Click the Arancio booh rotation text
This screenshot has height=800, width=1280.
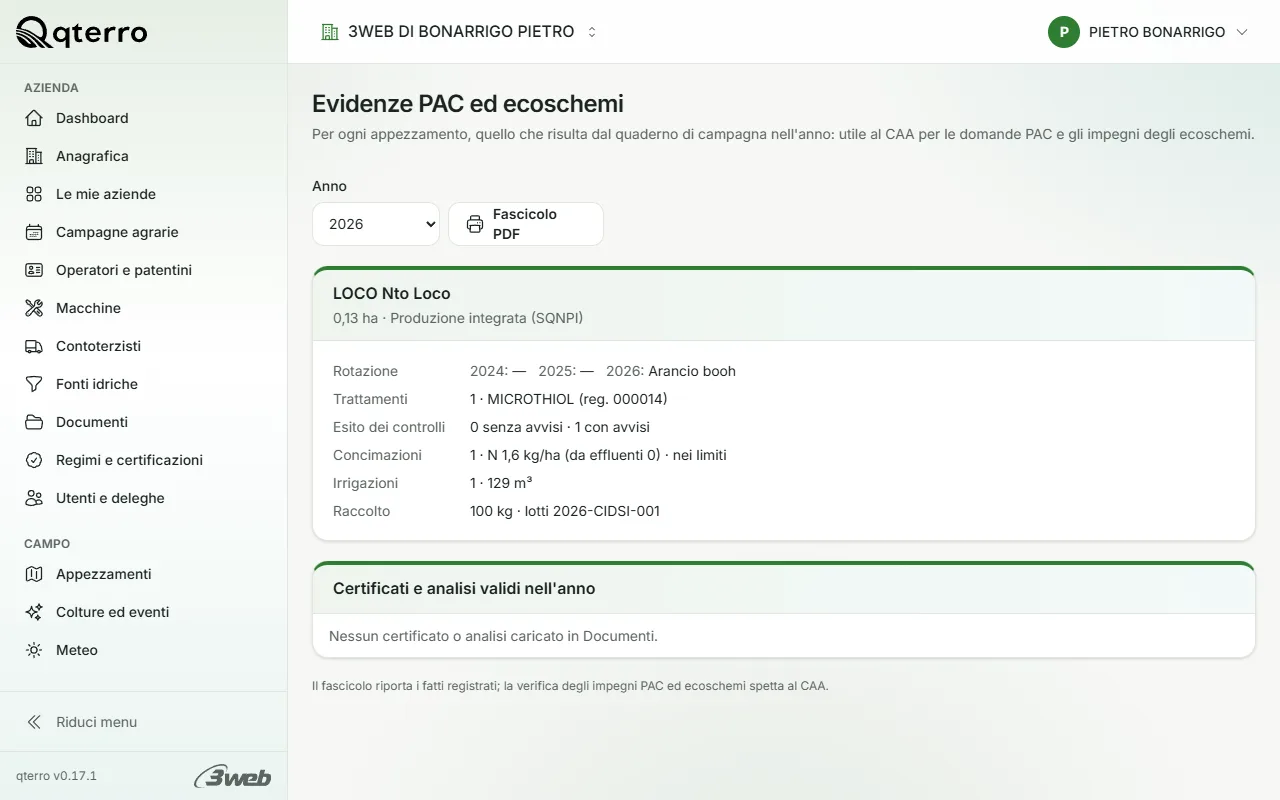(692, 371)
